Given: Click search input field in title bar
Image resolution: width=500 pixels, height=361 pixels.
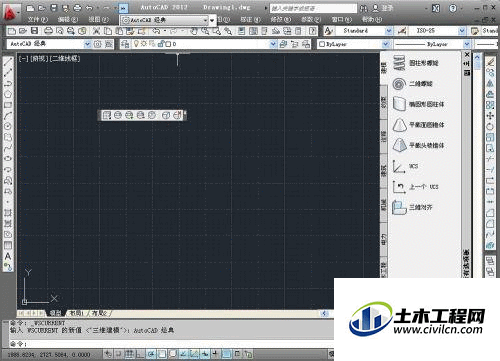Looking at the screenshot, I should tap(313, 8).
